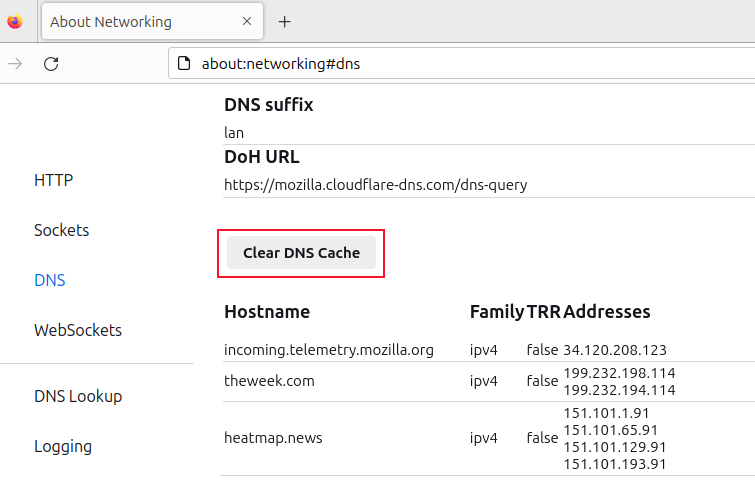Open the HTTP section in the sidebar

(x=53, y=180)
